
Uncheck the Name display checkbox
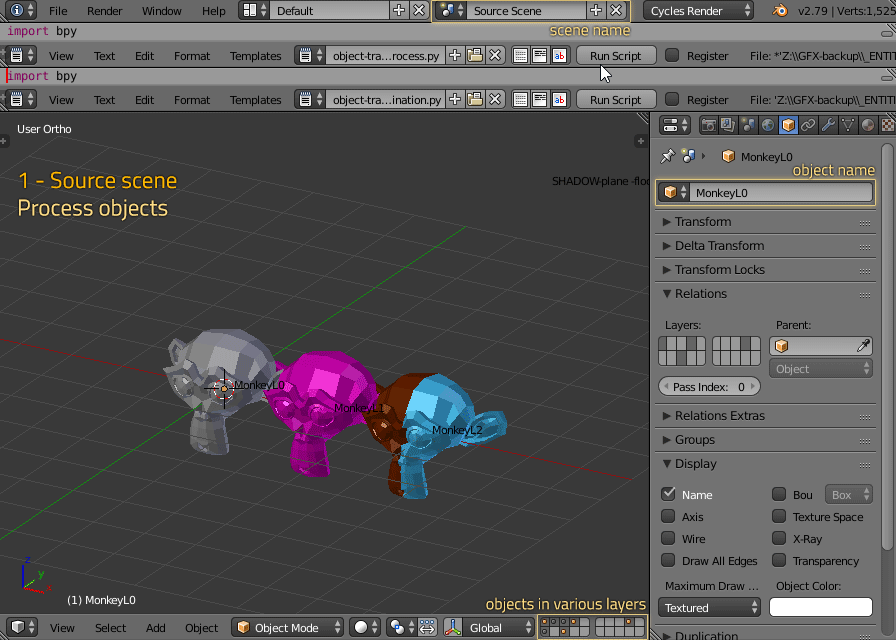(668, 494)
